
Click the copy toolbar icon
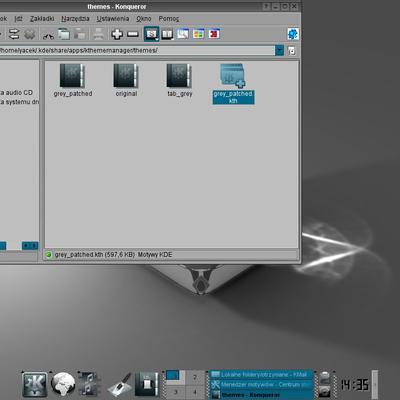(x=64, y=34)
